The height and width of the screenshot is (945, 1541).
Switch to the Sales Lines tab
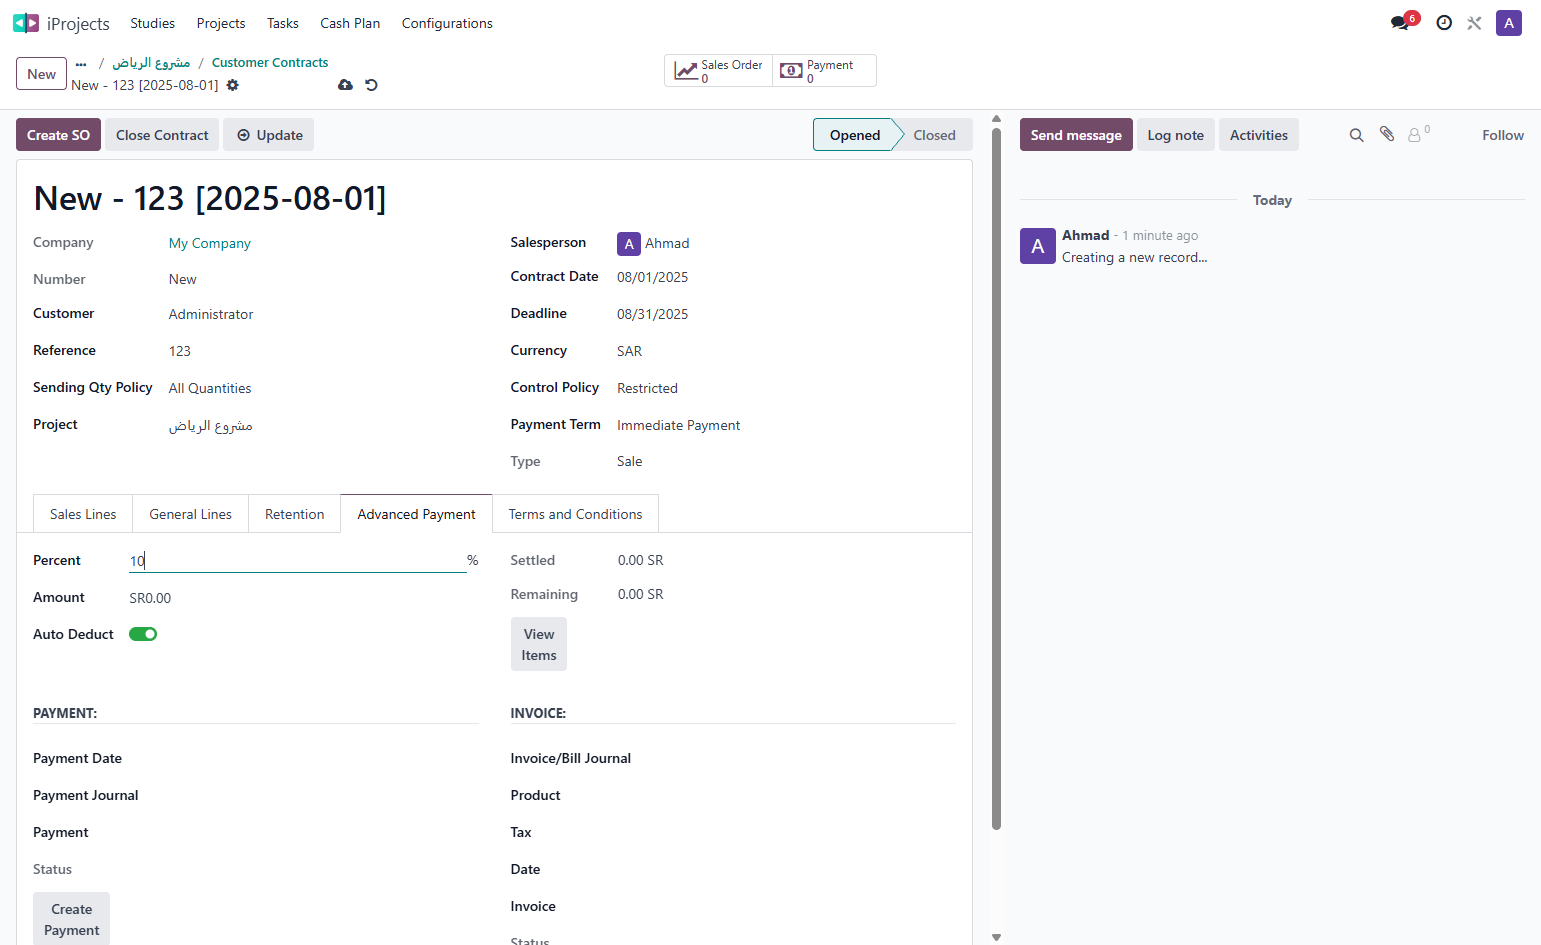point(83,514)
